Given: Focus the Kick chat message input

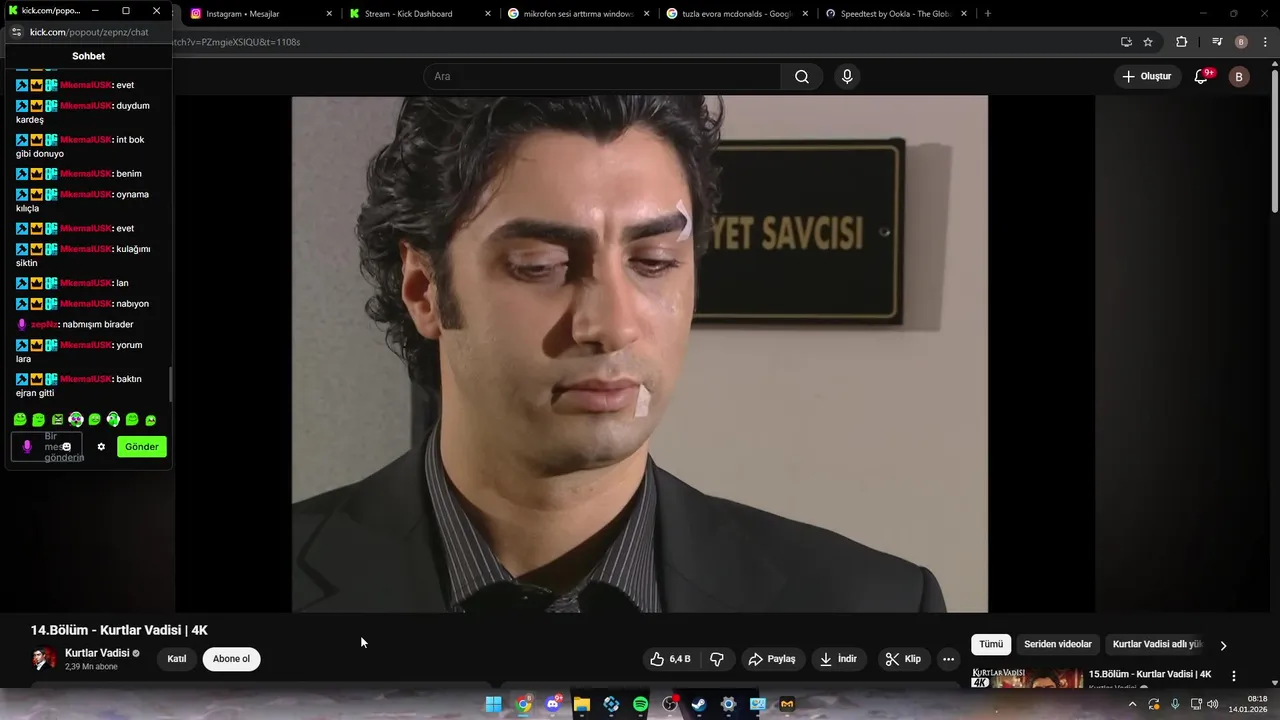Looking at the screenshot, I should (x=46, y=447).
